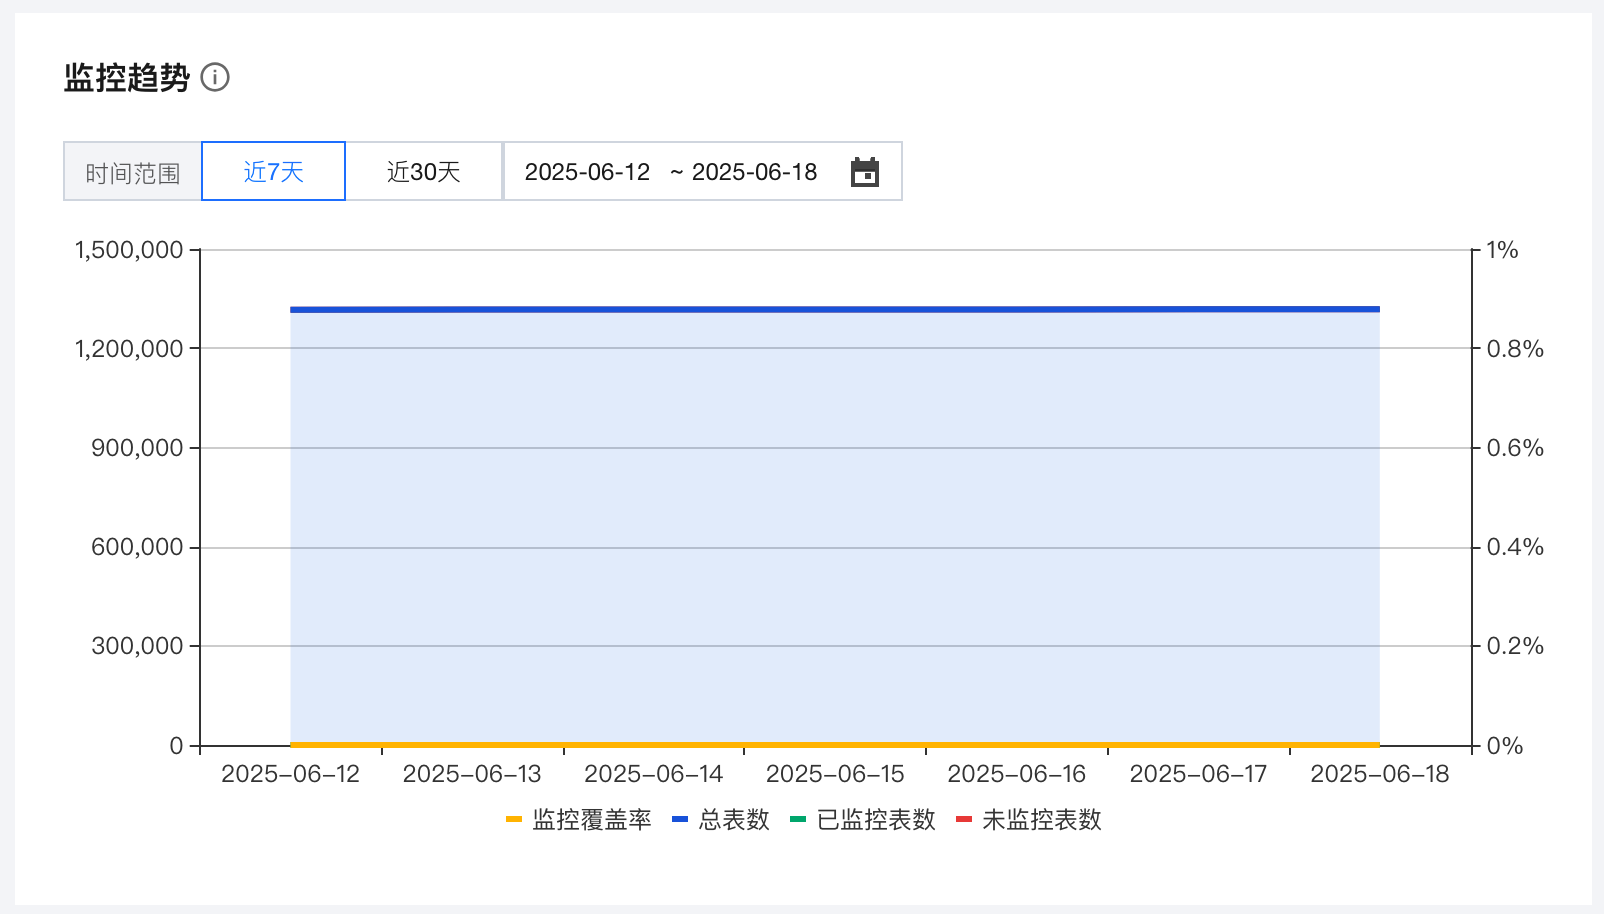This screenshot has height=914, width=1604.
Task: Toggle 总表数 legend series
Action: [x=734, y=820]
